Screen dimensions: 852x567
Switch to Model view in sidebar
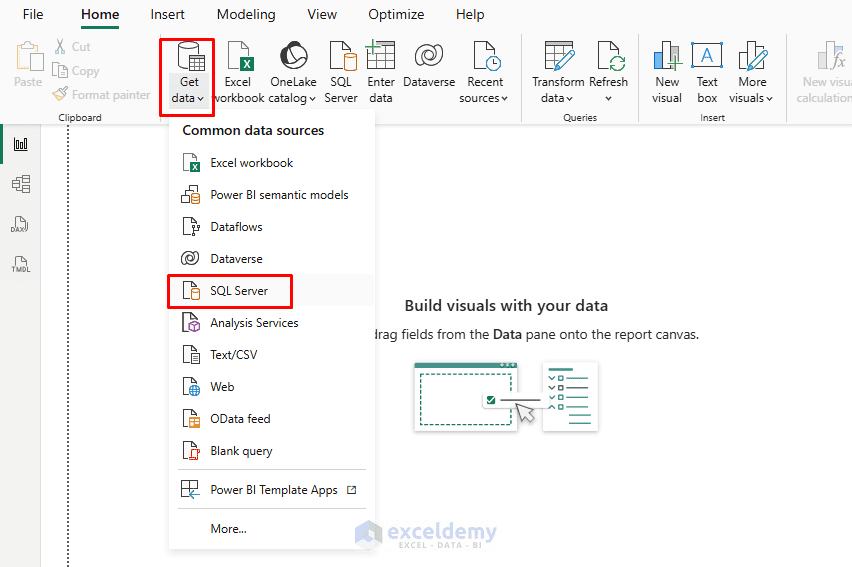[x=21, y=184]
